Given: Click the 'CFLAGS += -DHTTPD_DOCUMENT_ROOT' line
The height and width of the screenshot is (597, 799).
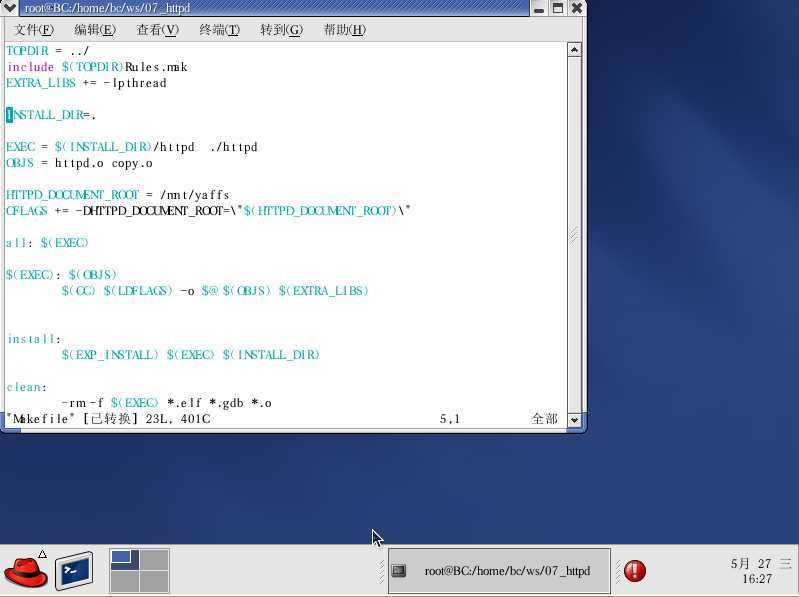Looking at the screenshot, I should [208, 211].
